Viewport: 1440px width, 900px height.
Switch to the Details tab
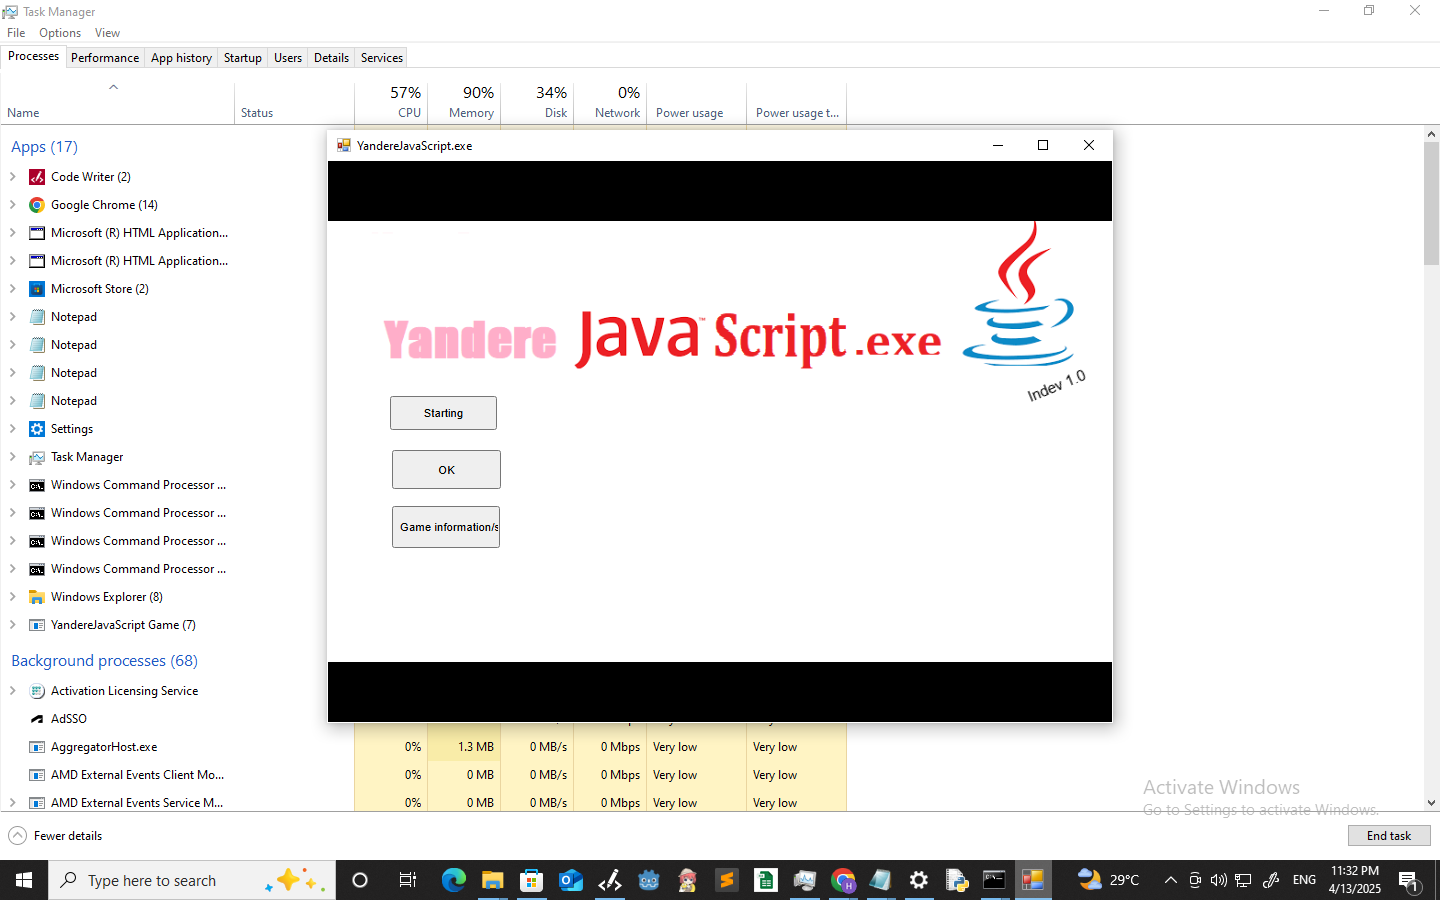331,58
